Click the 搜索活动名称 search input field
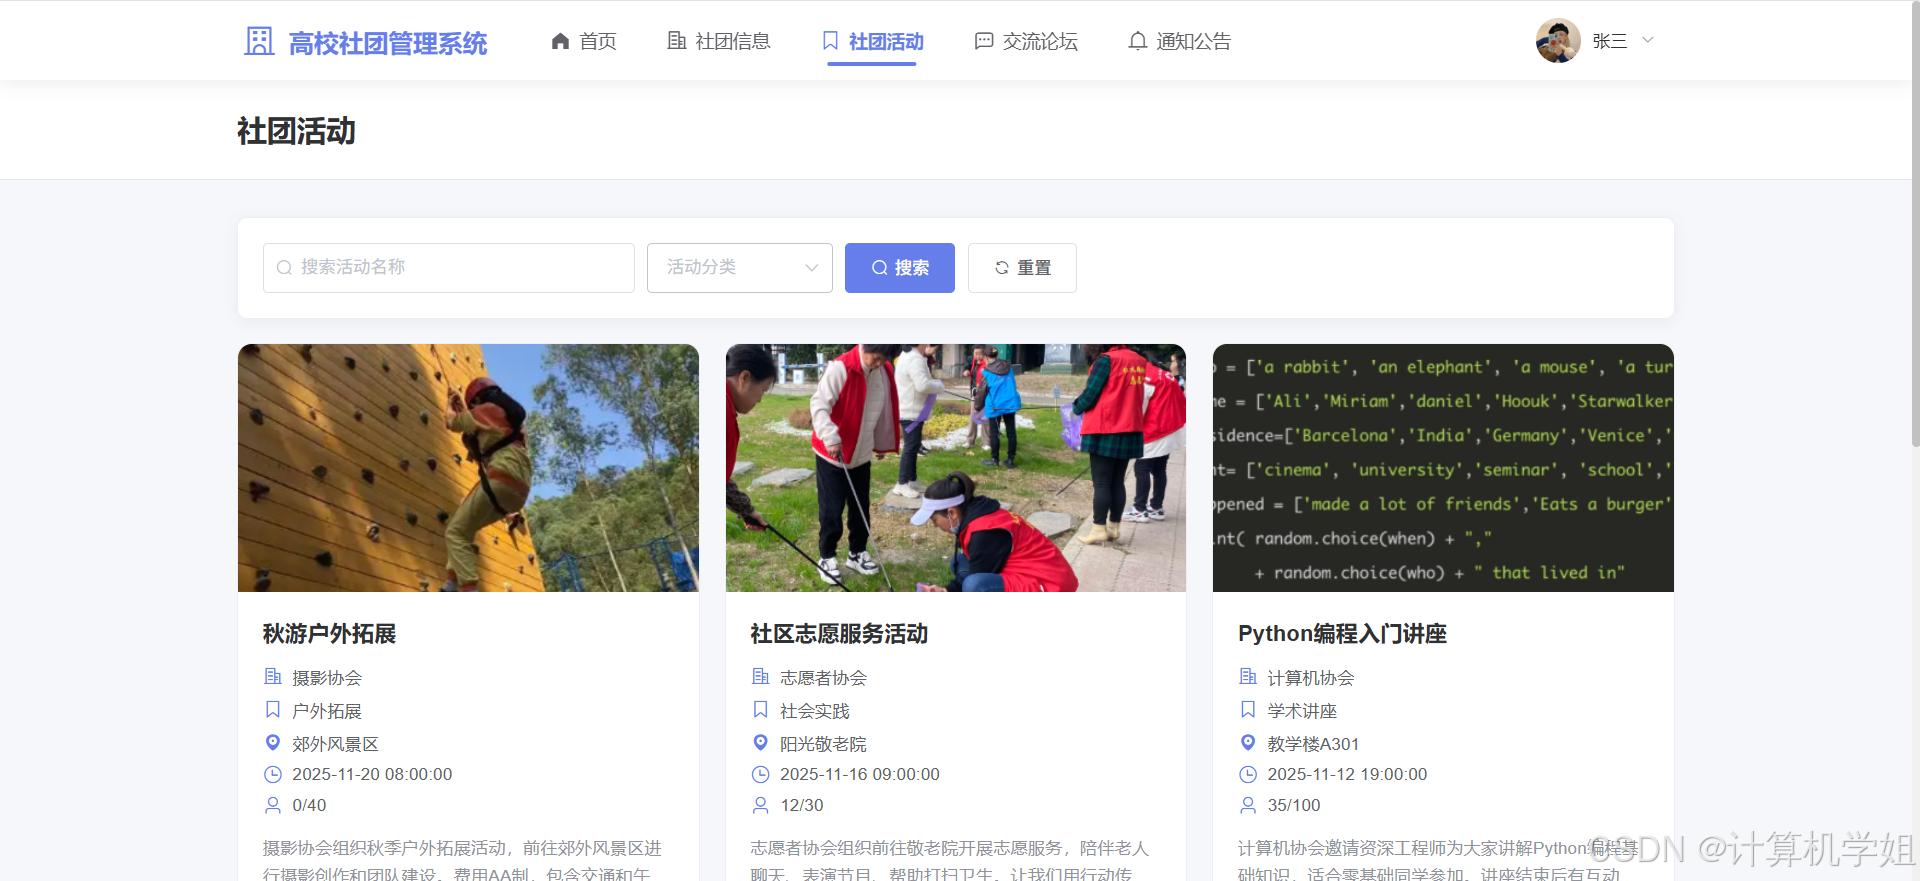Screen dimensions: 1920x881 click(x=449, y=268)
